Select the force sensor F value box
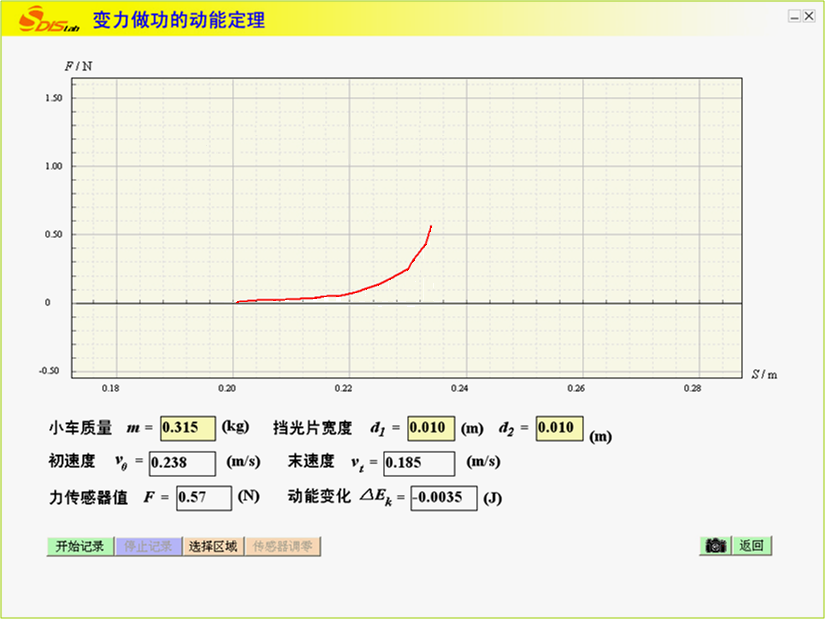Viewport: 825px width, 619px height. [x=203, y=497]
